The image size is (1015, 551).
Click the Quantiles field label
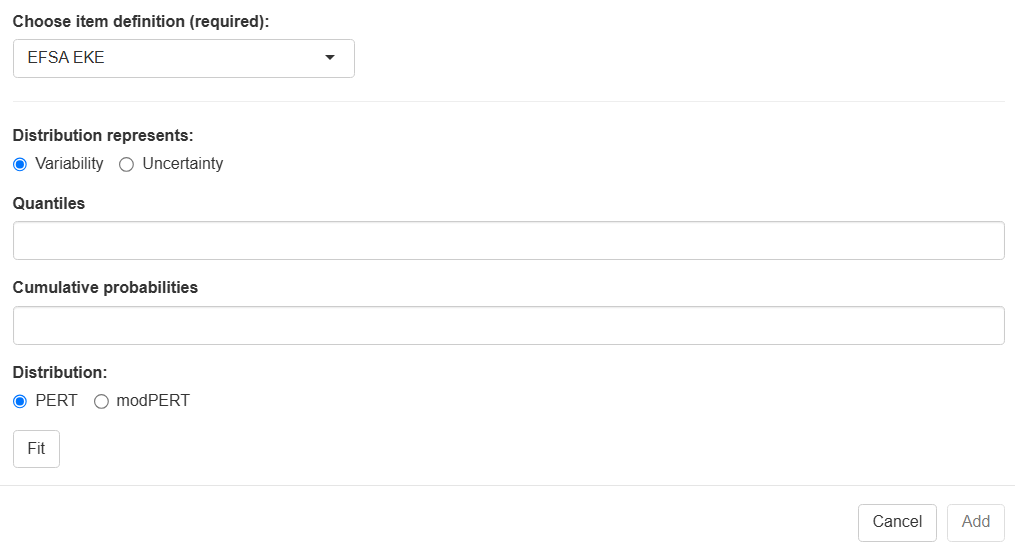pos(49,204)
